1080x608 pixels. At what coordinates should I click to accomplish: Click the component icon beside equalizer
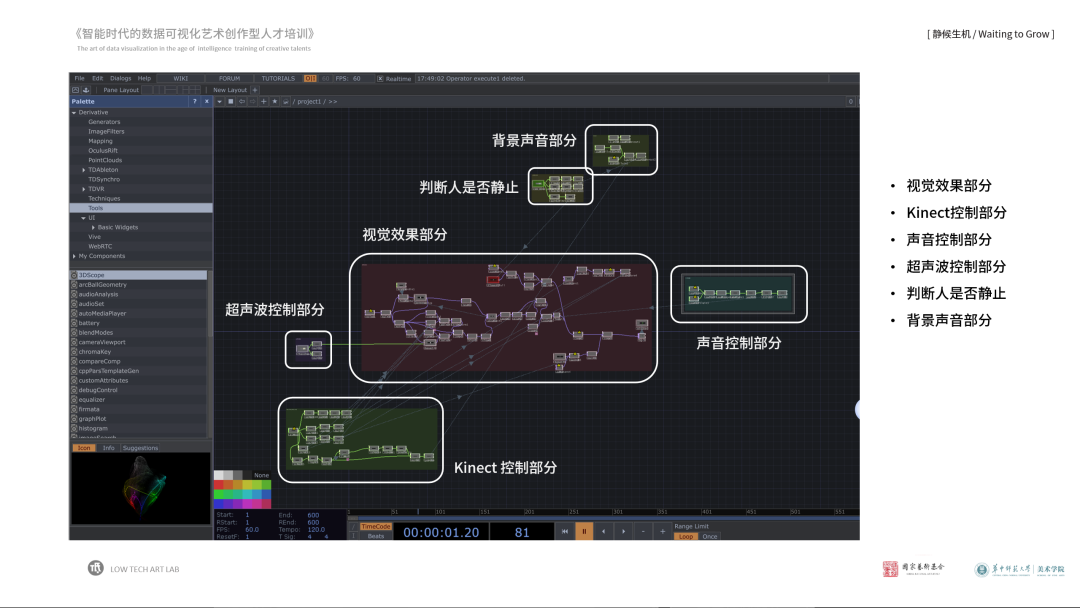(74, 399)
